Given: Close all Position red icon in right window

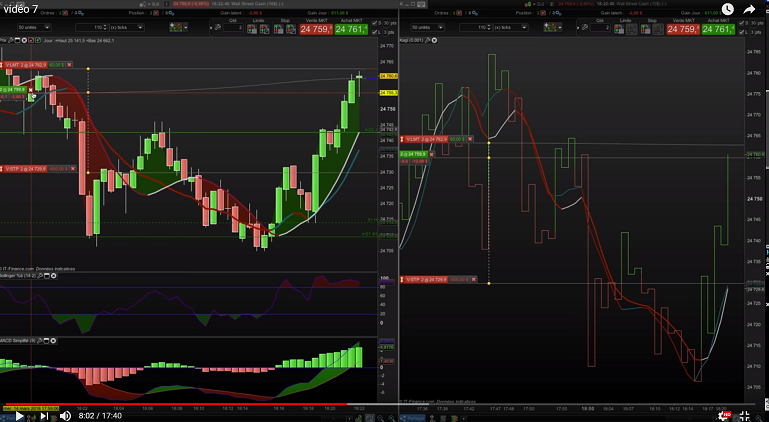Looking at the screenshot, I should [x=543, y=13].
